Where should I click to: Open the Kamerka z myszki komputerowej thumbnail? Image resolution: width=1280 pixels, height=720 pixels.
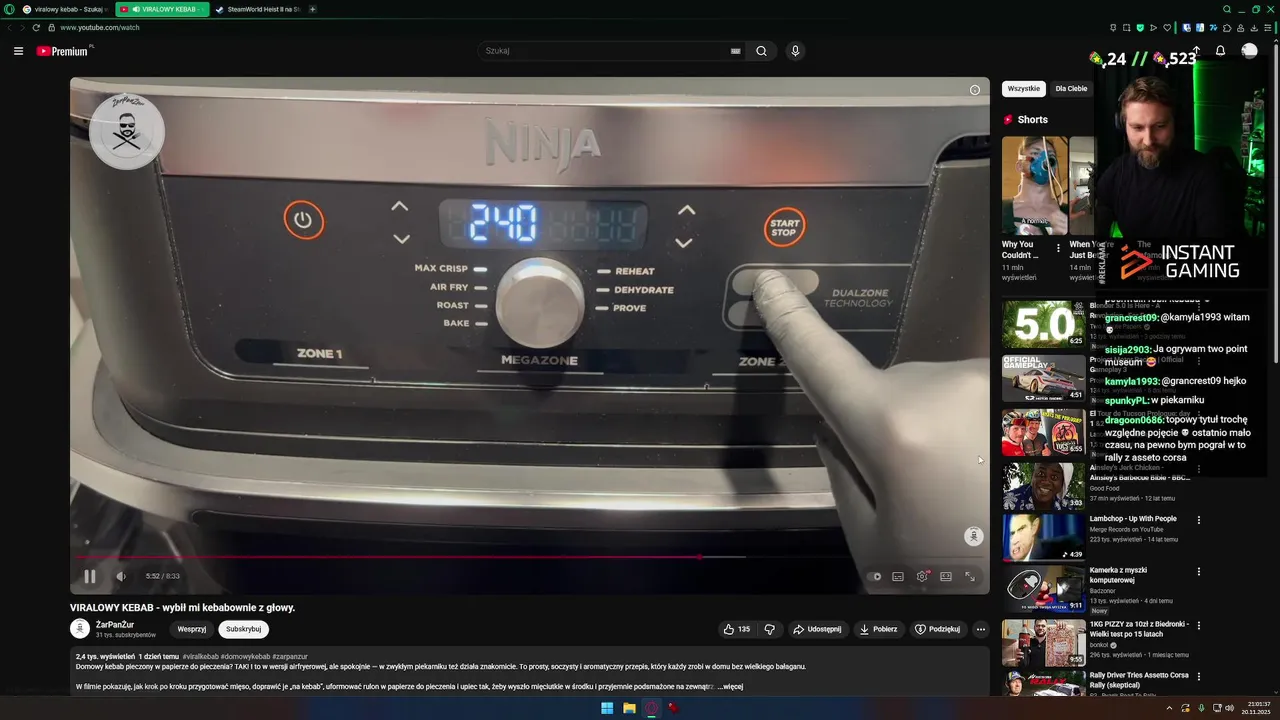tap(1044, 589)
